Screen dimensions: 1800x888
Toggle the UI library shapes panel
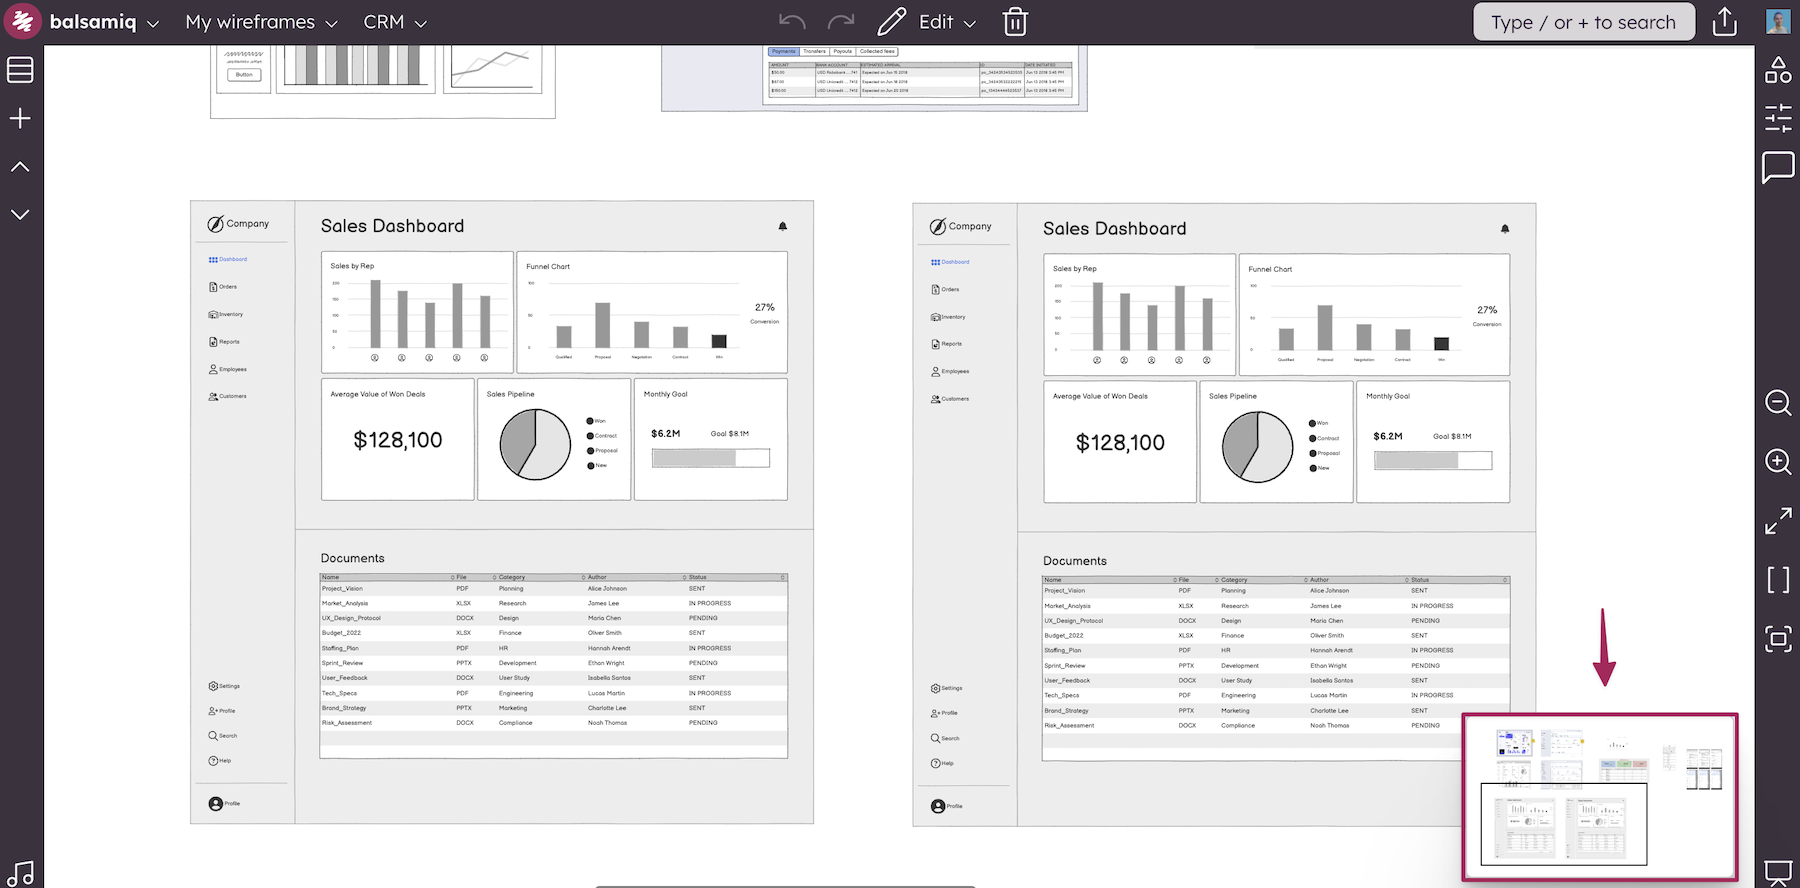click(1778, 70)
